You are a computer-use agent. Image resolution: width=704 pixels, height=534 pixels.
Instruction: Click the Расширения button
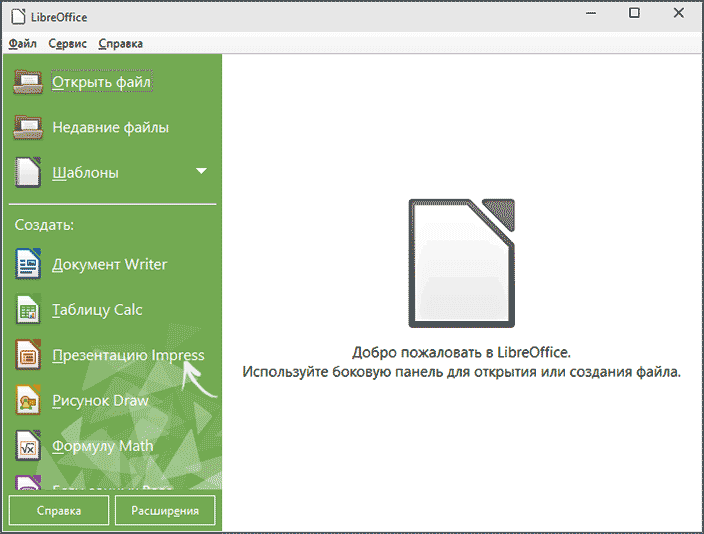tap(165, 510)
